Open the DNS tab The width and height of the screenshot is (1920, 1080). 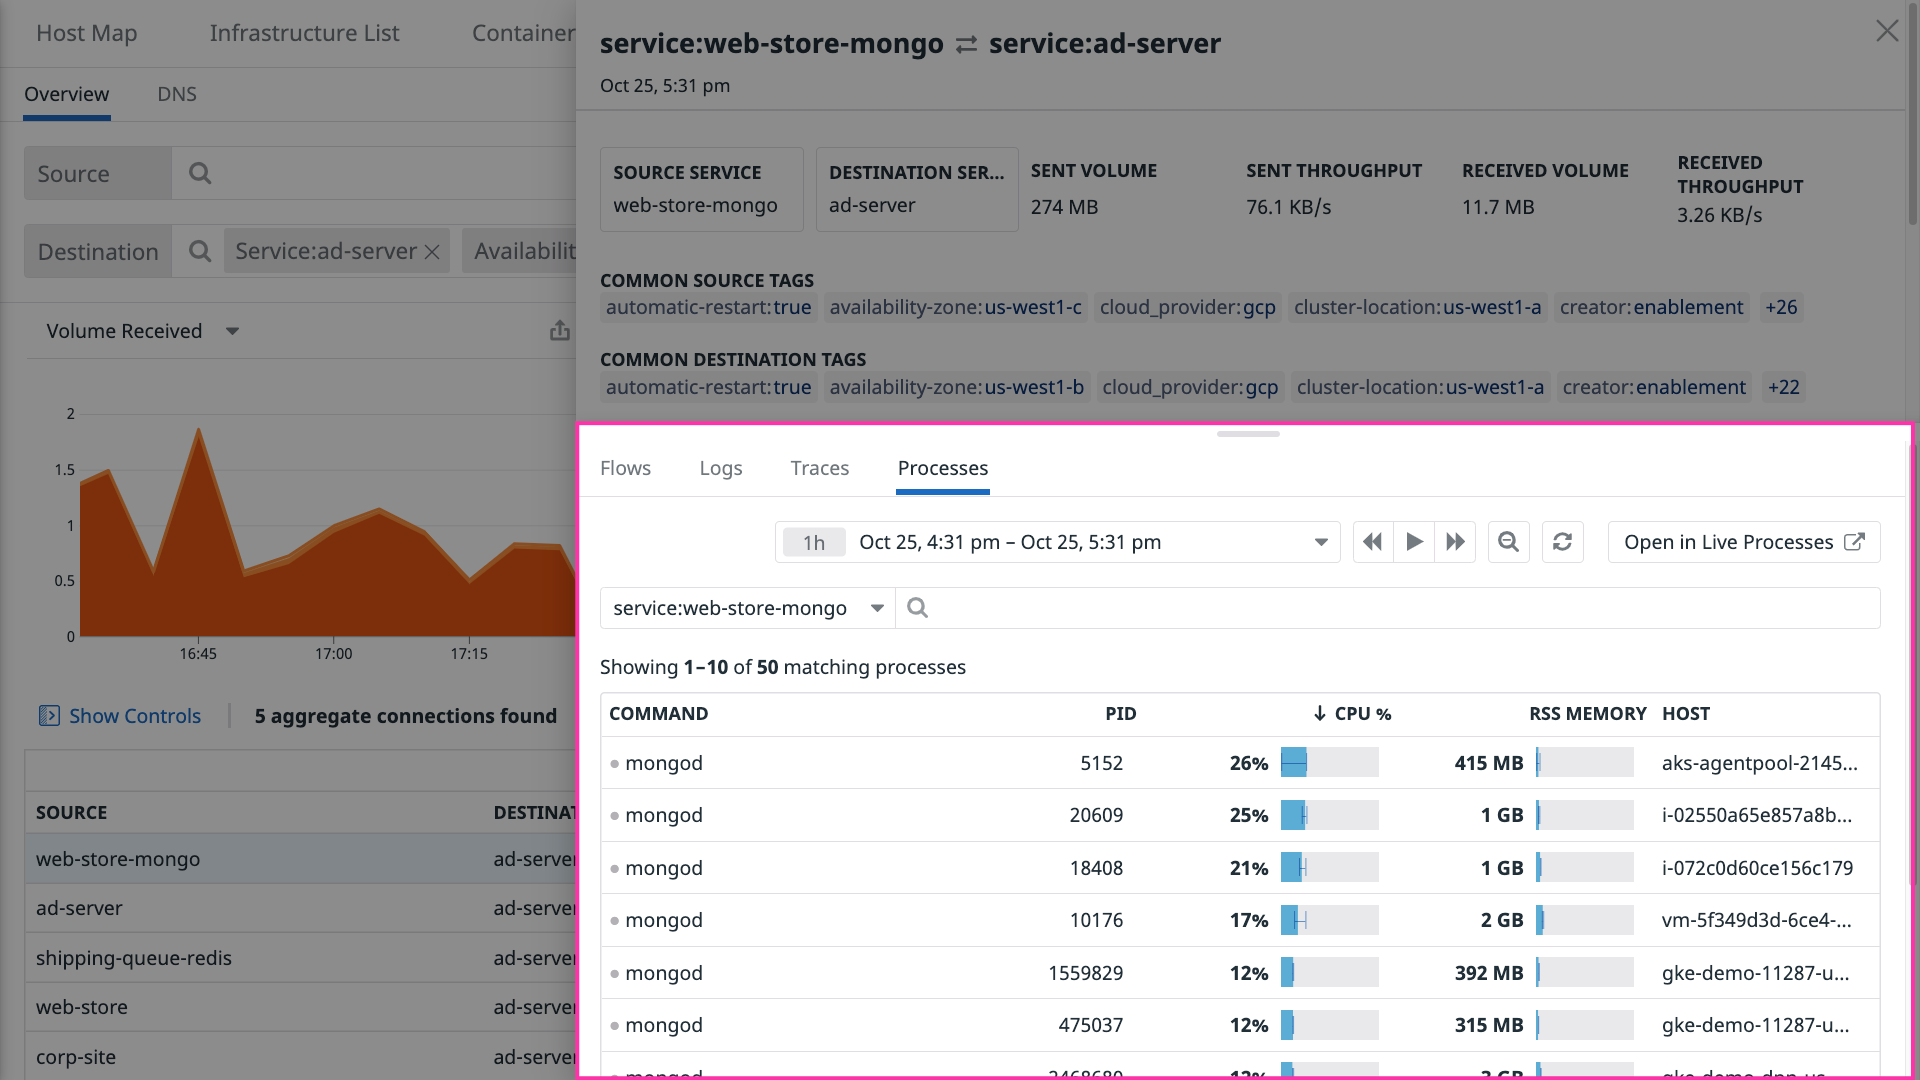click(176, 93)
